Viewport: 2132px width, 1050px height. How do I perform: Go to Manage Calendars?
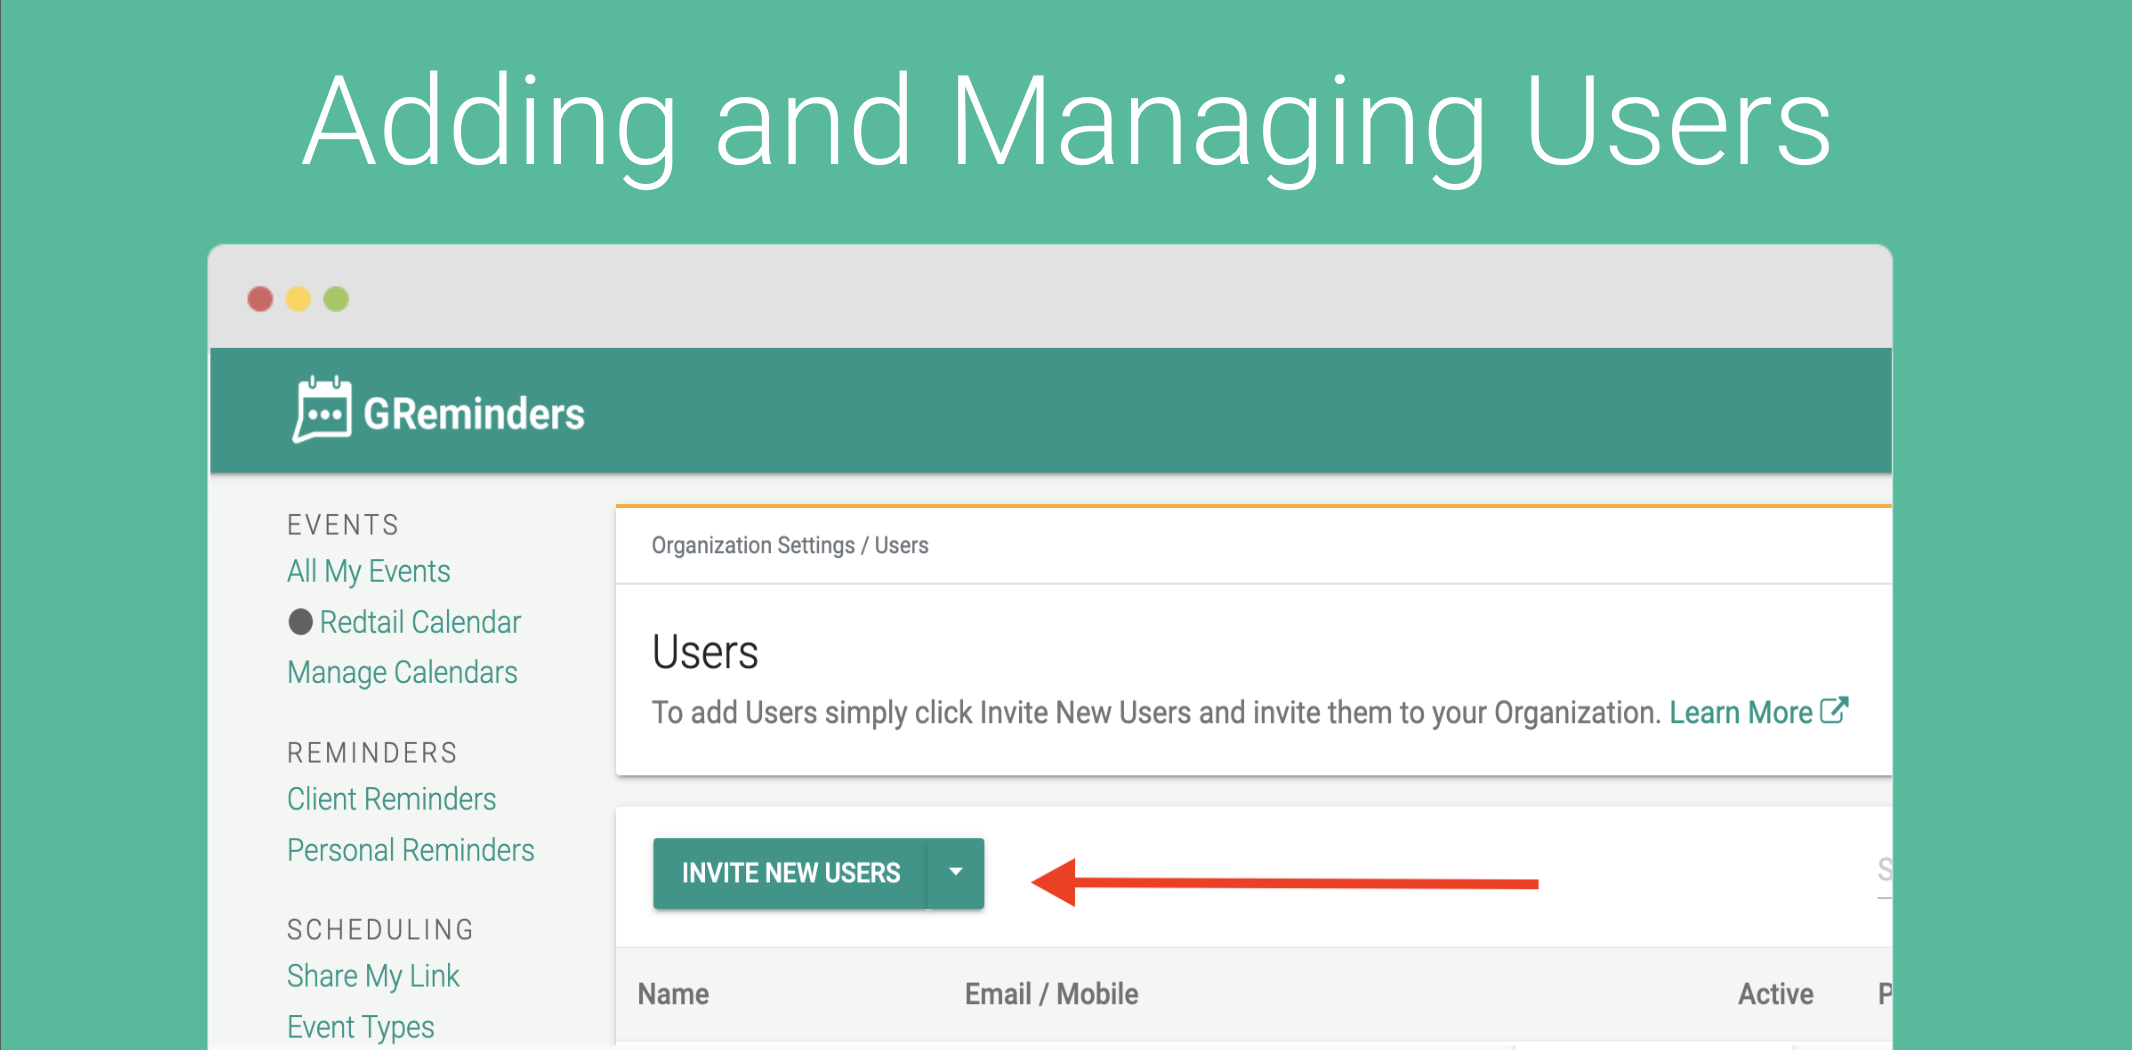(x=402, y=672)
